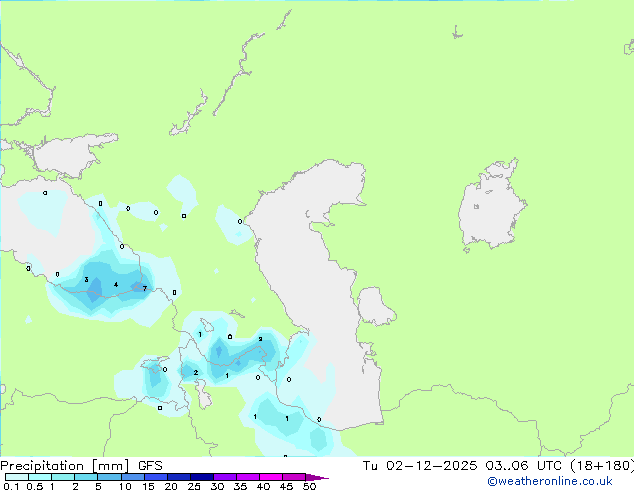This screenshot has width=634, height=490.
Task: Click the legend label '35'
Action: point(240,486)
